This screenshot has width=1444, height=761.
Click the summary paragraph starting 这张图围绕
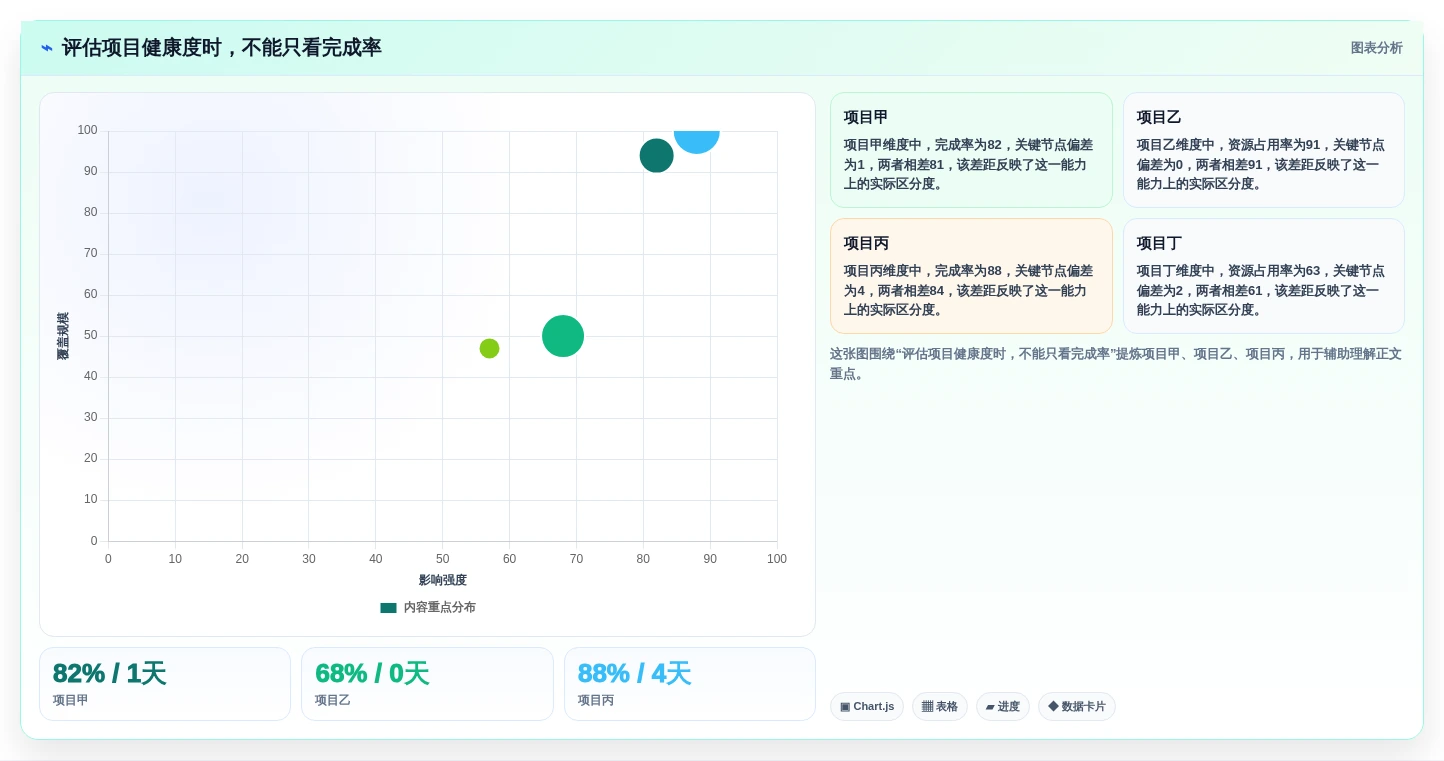1116,364
